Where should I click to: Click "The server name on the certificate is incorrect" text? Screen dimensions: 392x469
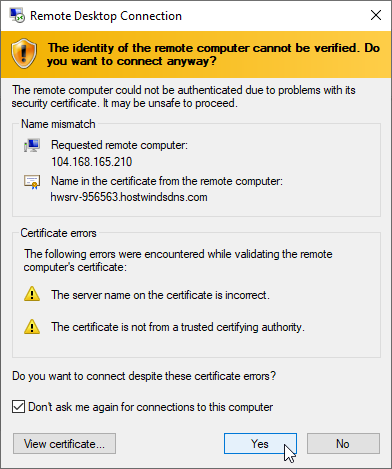point(160,295)
